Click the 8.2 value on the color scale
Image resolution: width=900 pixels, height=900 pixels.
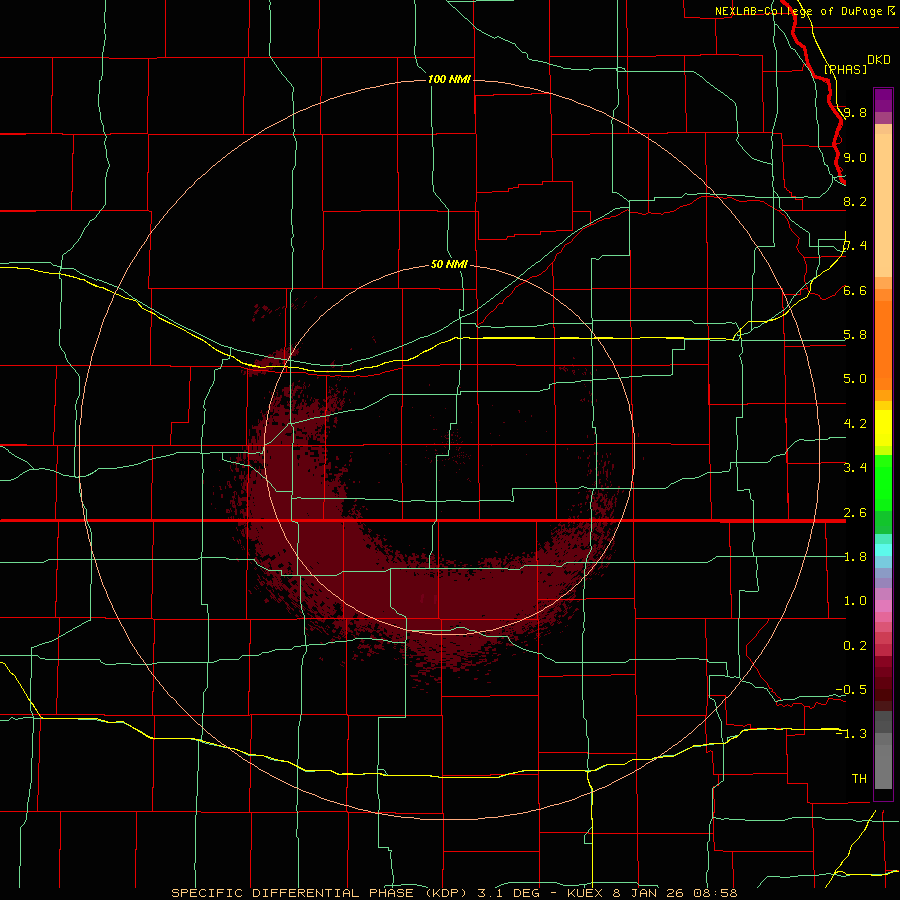point(855,201)
